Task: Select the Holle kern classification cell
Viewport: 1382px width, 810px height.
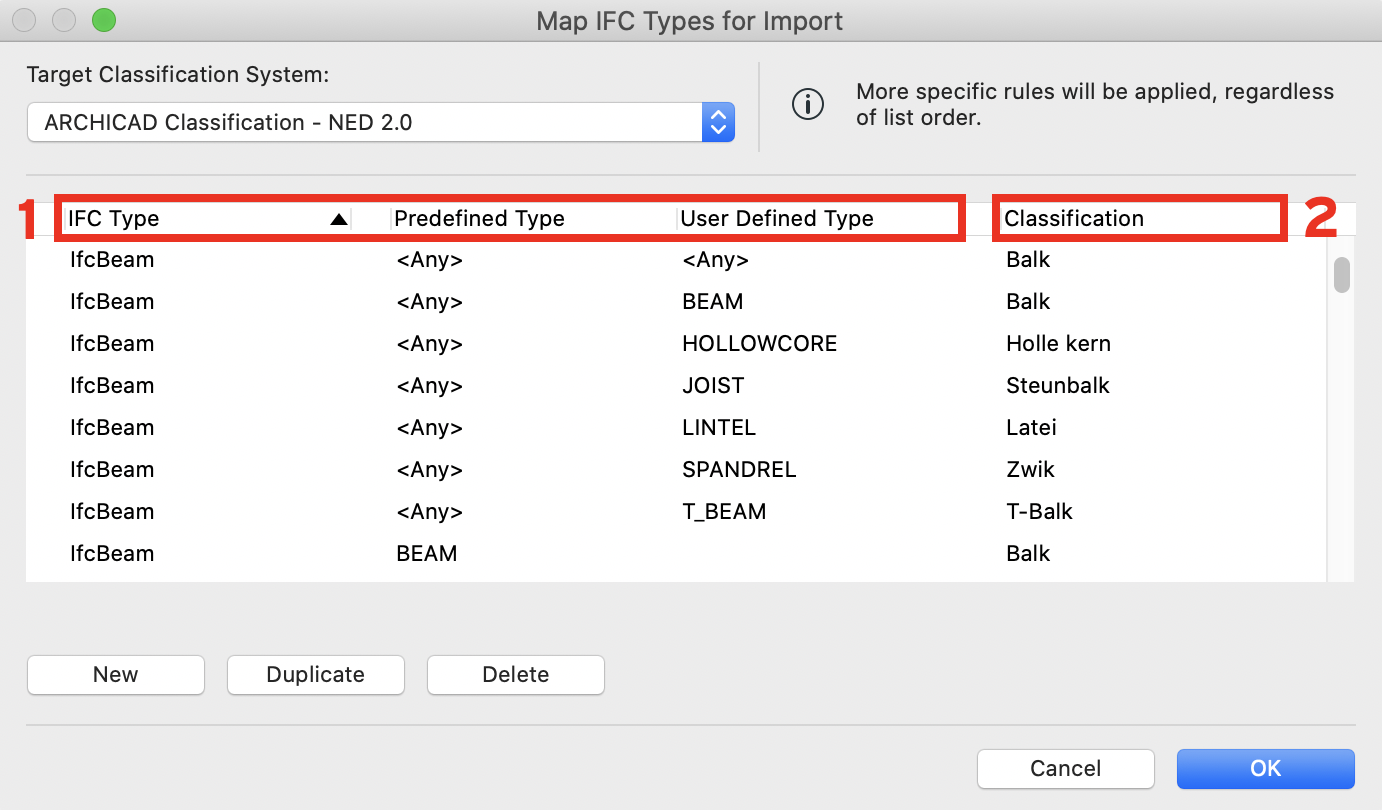Action: [x=1058, y=343]
